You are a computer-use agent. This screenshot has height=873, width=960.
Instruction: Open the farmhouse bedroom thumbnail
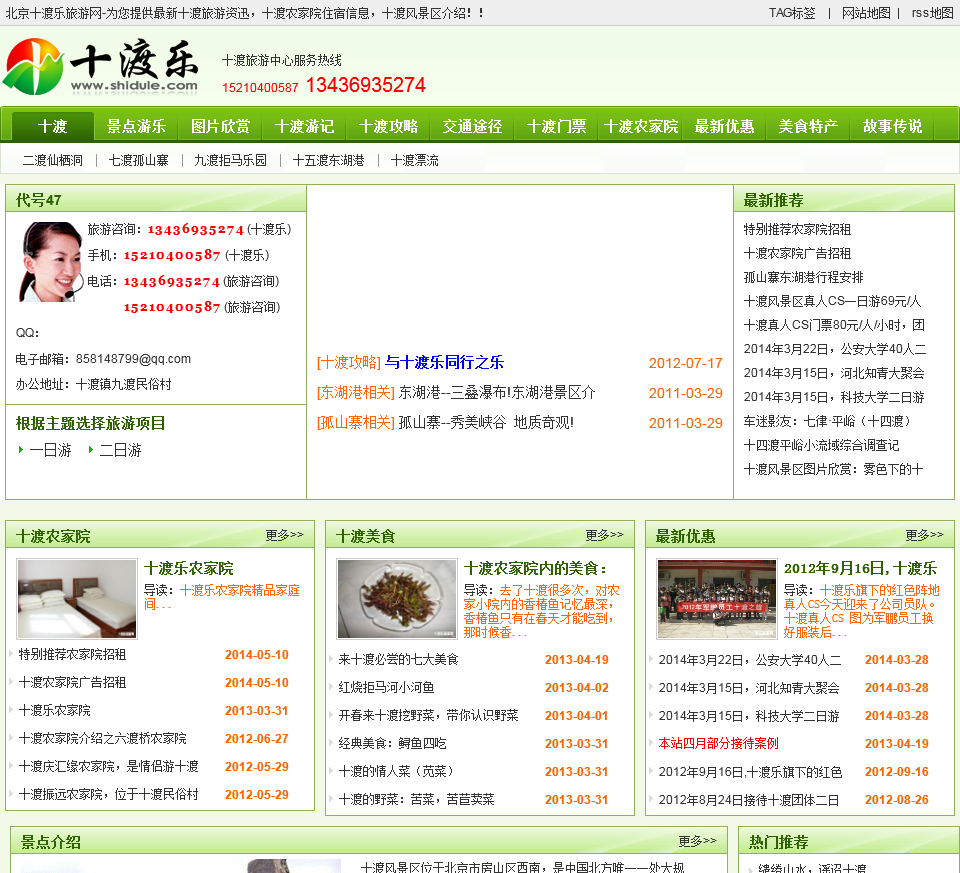[x=77, y=599]
